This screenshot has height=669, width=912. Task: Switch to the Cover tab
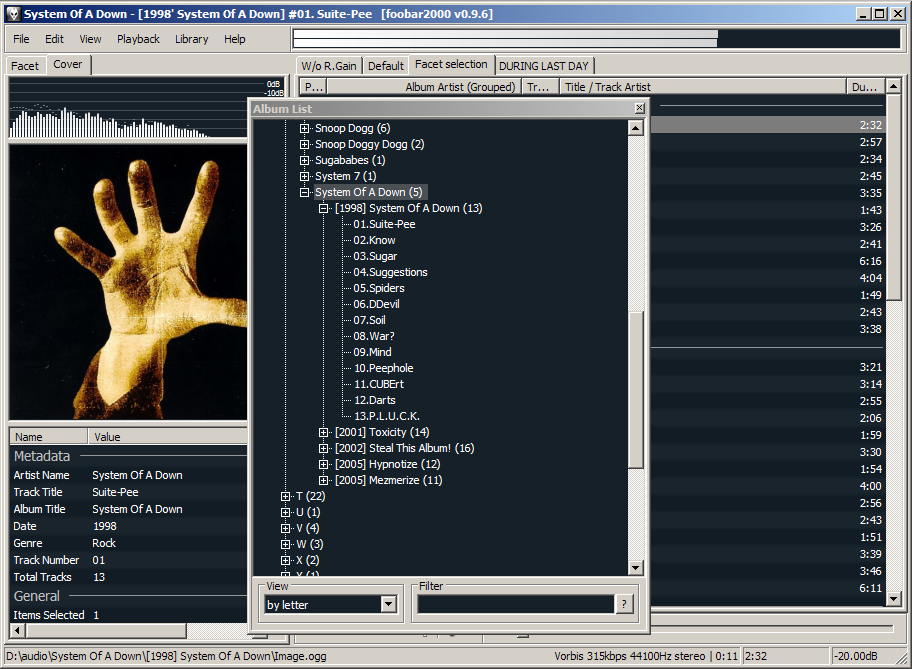click(68, 64)
